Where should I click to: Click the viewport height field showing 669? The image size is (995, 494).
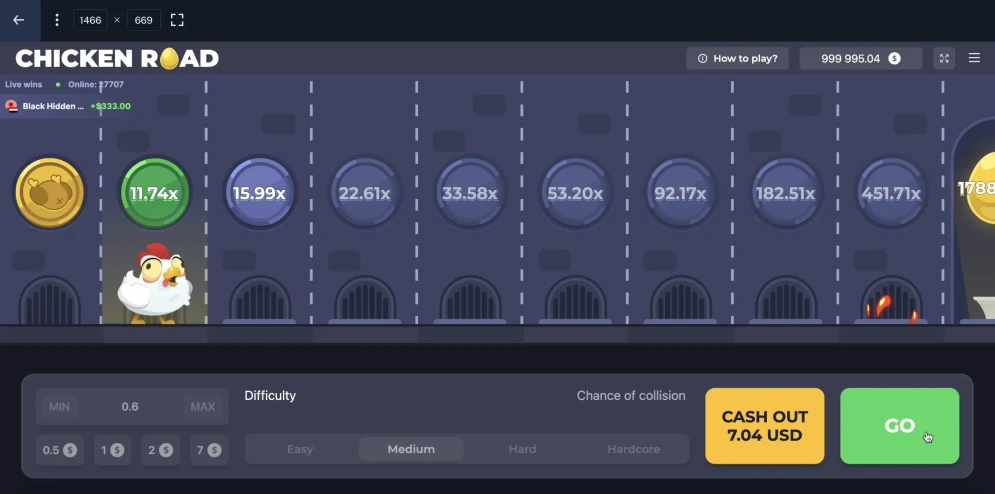(143, 20)
